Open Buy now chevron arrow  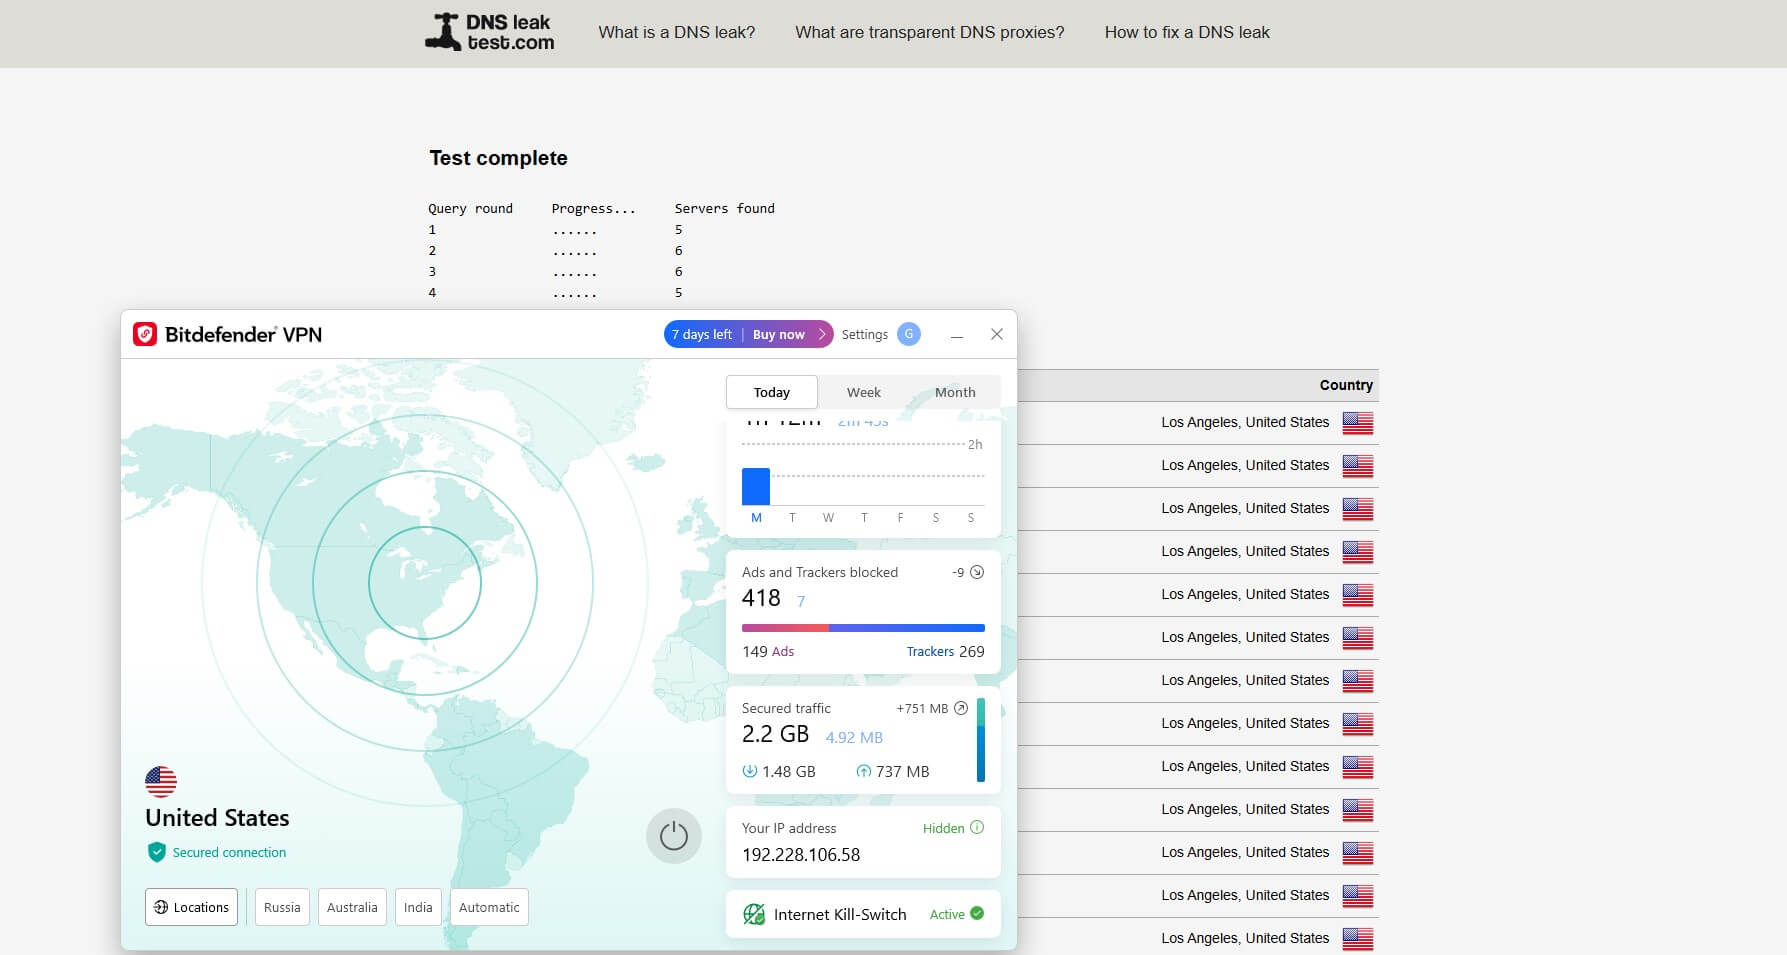click(820, 334)
